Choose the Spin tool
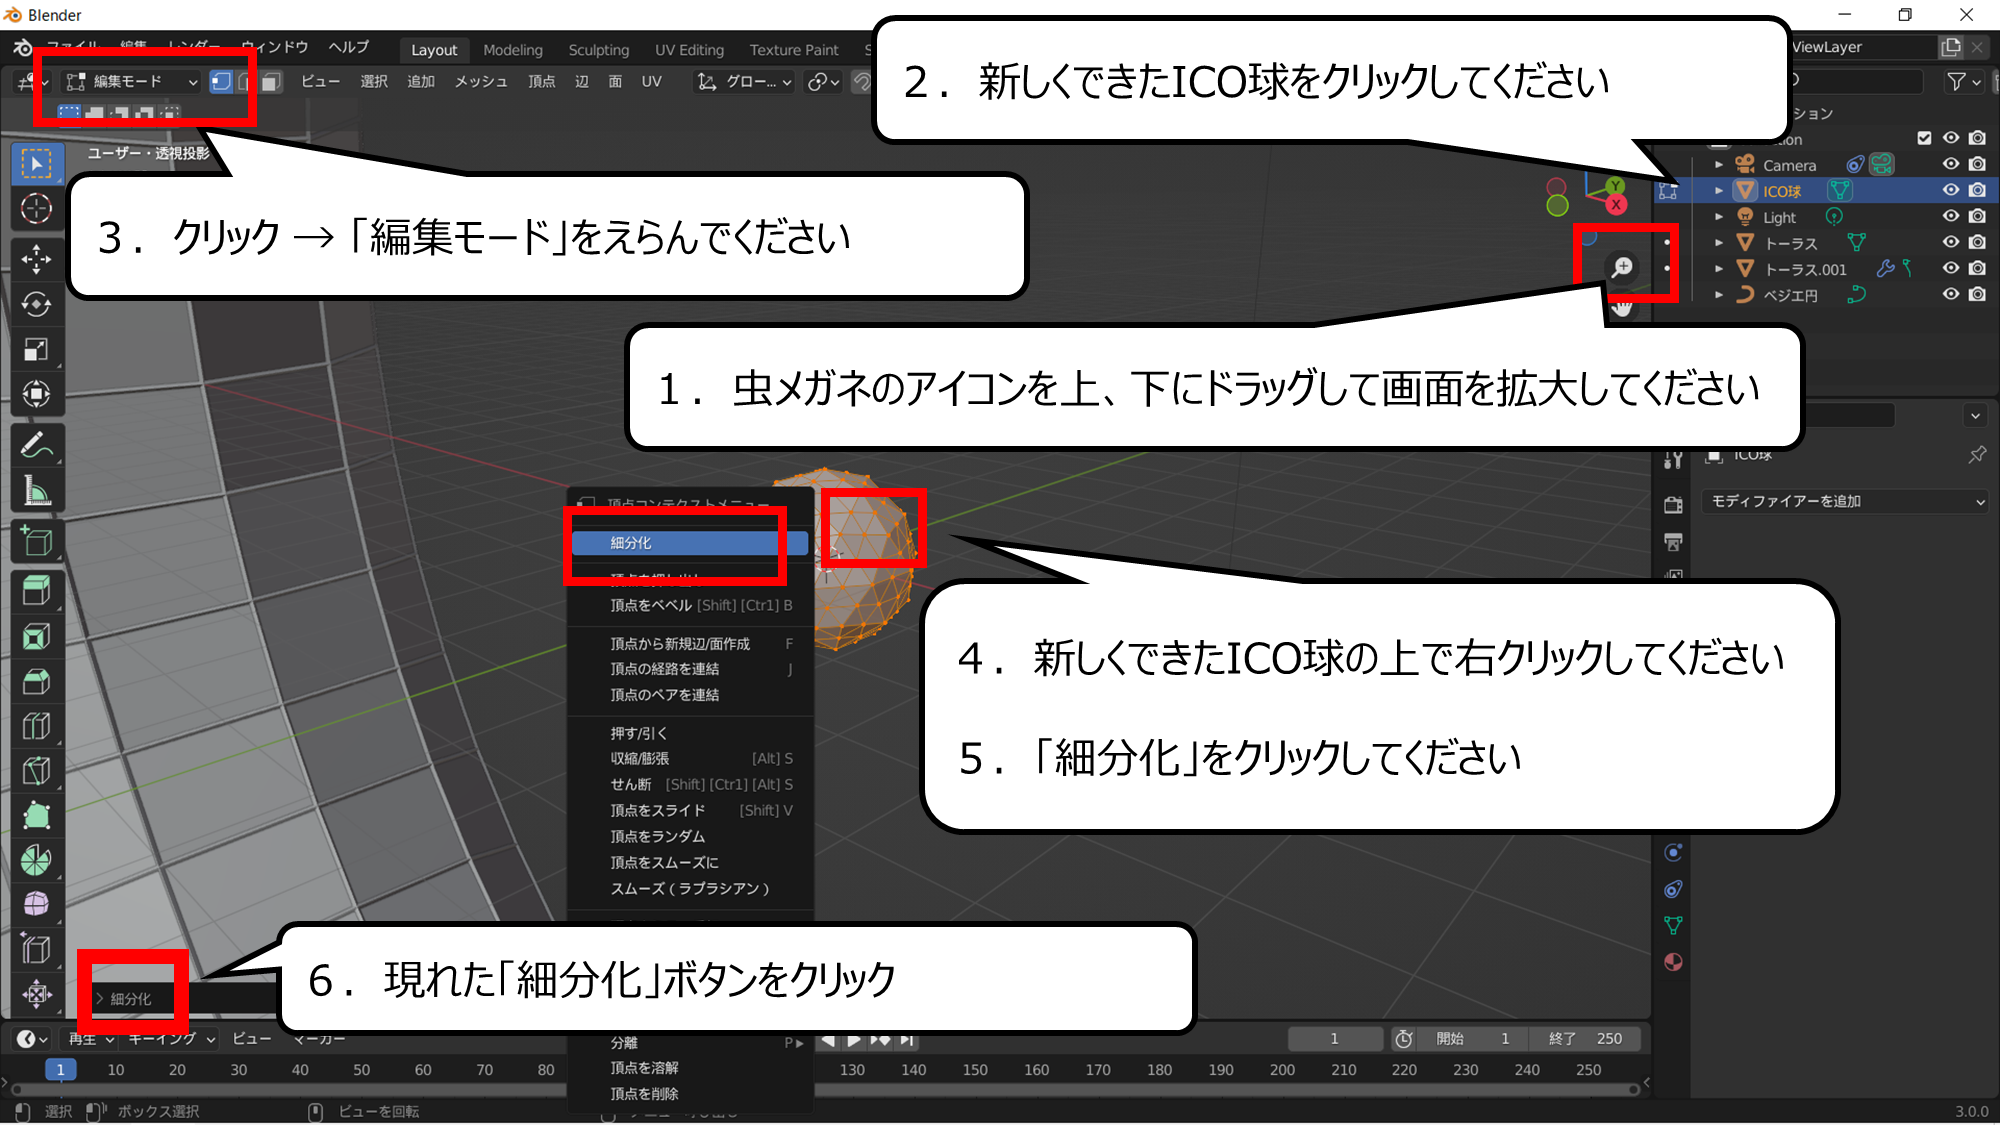This screenshot has width=2000, height=1125. [37, 860]
